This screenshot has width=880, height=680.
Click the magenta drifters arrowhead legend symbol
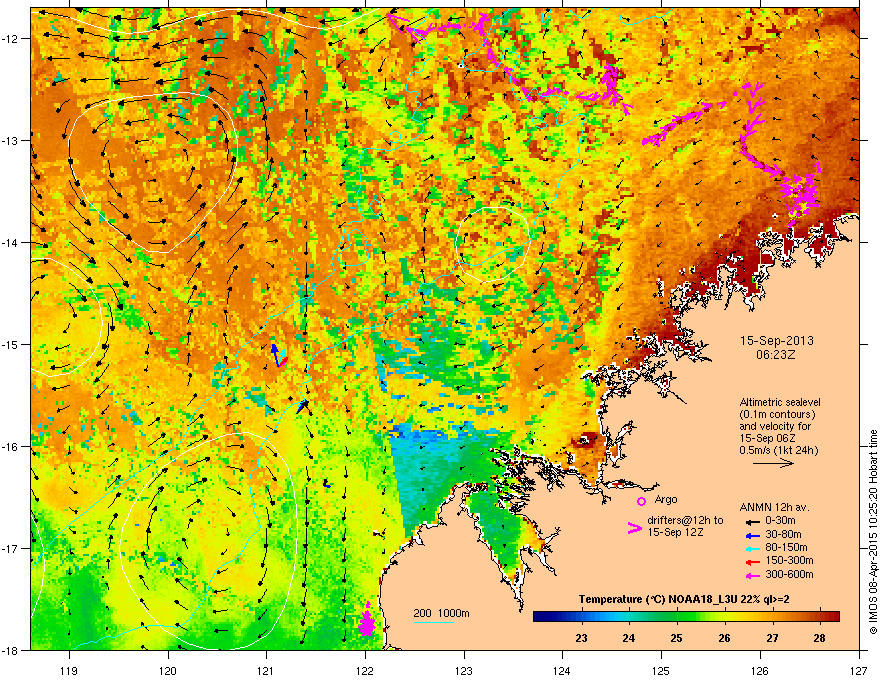pos(634,528)
